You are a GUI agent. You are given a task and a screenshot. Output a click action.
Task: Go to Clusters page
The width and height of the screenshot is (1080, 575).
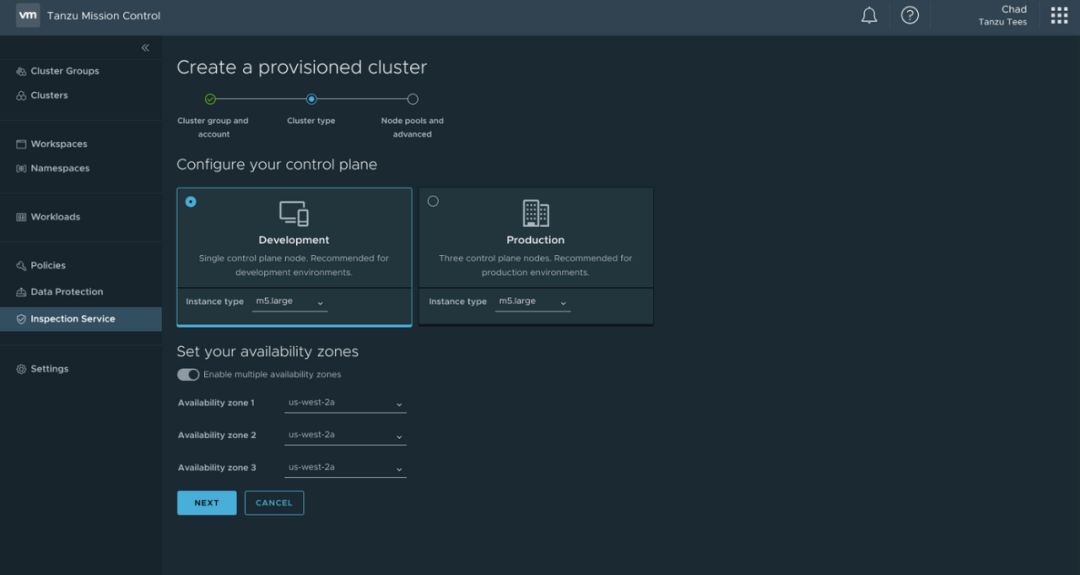click(x=49, y=96)
